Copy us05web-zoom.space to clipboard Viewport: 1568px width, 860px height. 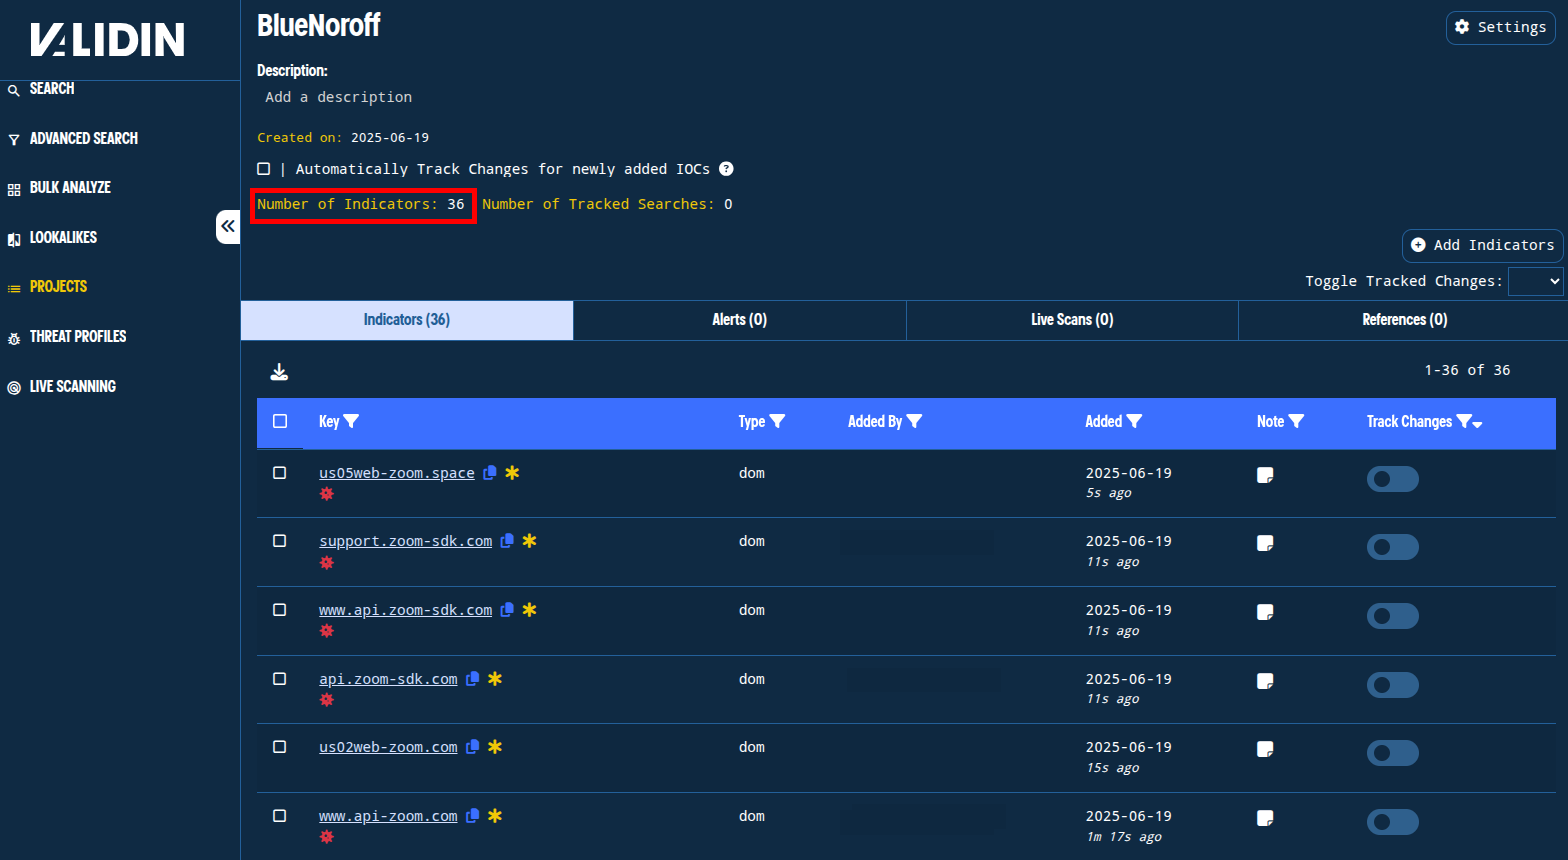[x=490, y=473]
